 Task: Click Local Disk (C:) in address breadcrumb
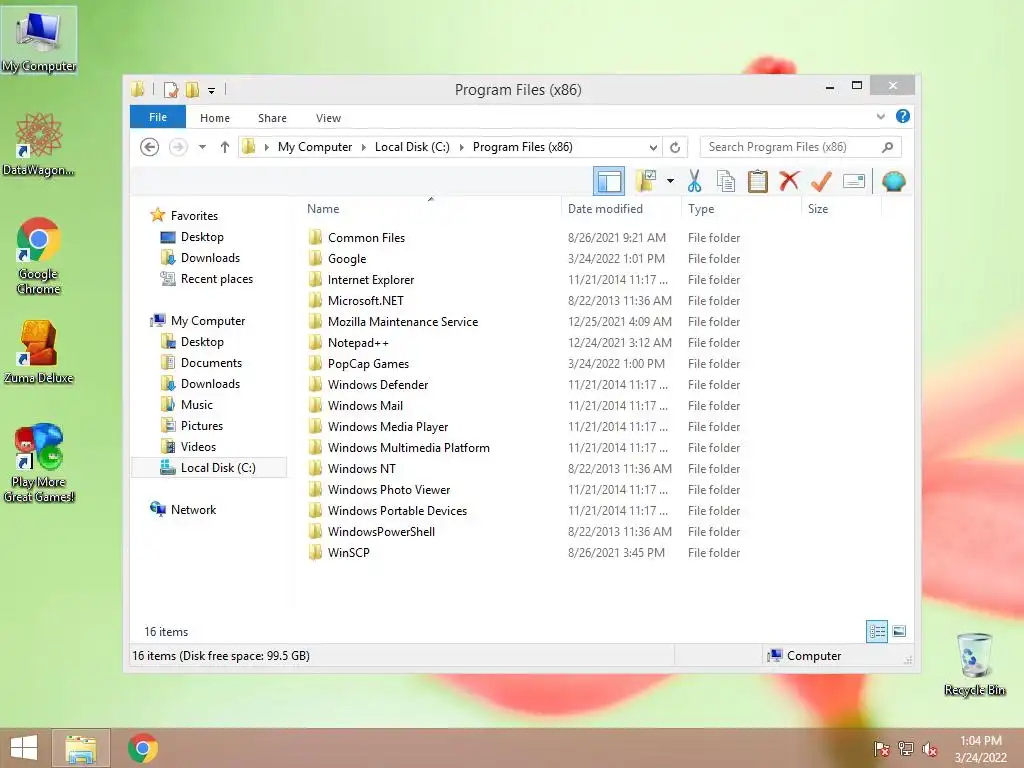(412, 147)
